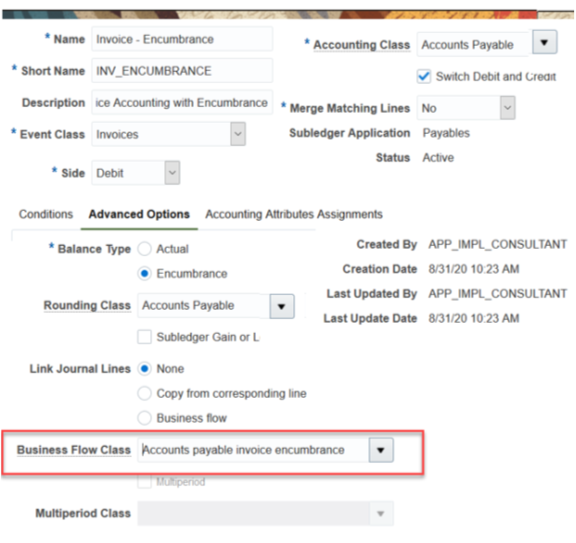
Task: Click the Last Updated By value APP_IMPL_CONSULTANT
Action: click(498, 293)
